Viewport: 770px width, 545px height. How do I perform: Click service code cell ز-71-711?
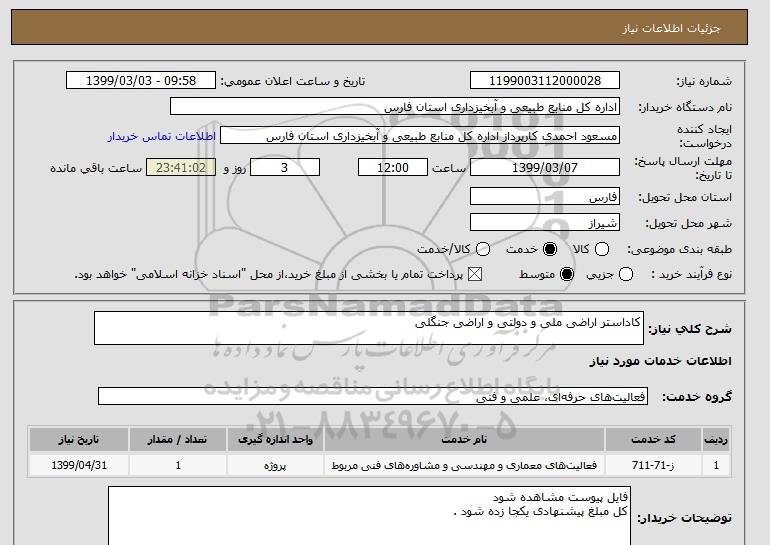pyautogui.click(x=653, y=465)
